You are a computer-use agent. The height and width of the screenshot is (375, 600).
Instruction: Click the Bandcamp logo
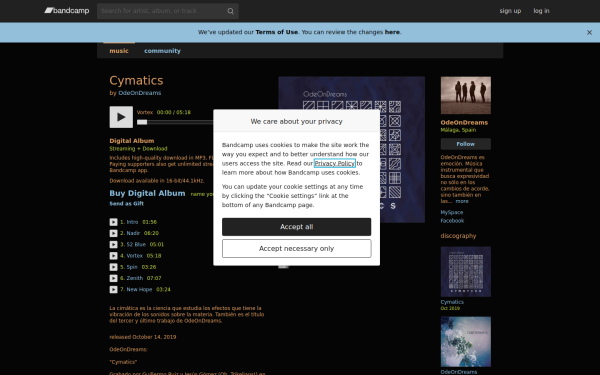point(67,11)
